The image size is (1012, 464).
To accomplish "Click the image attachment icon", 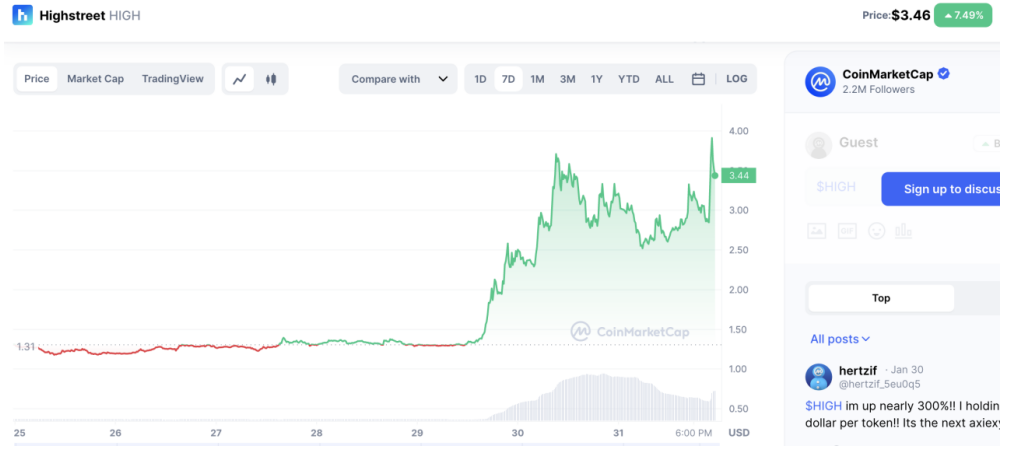I will point(817,230).
